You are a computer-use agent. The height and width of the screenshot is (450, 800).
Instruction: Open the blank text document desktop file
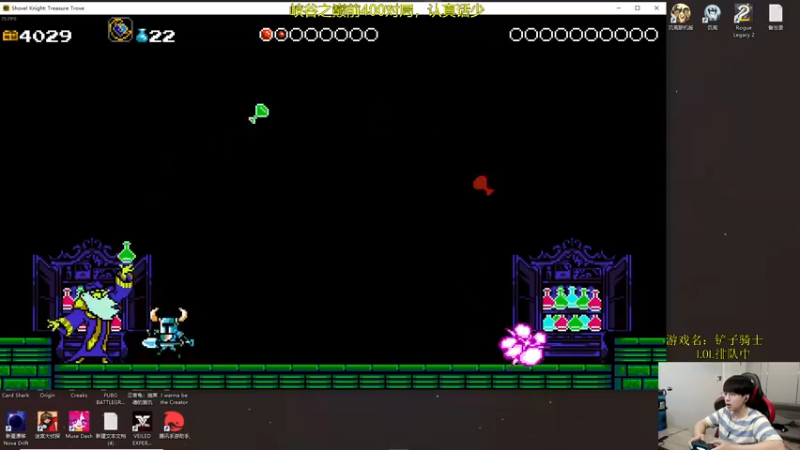click(111, 428)
